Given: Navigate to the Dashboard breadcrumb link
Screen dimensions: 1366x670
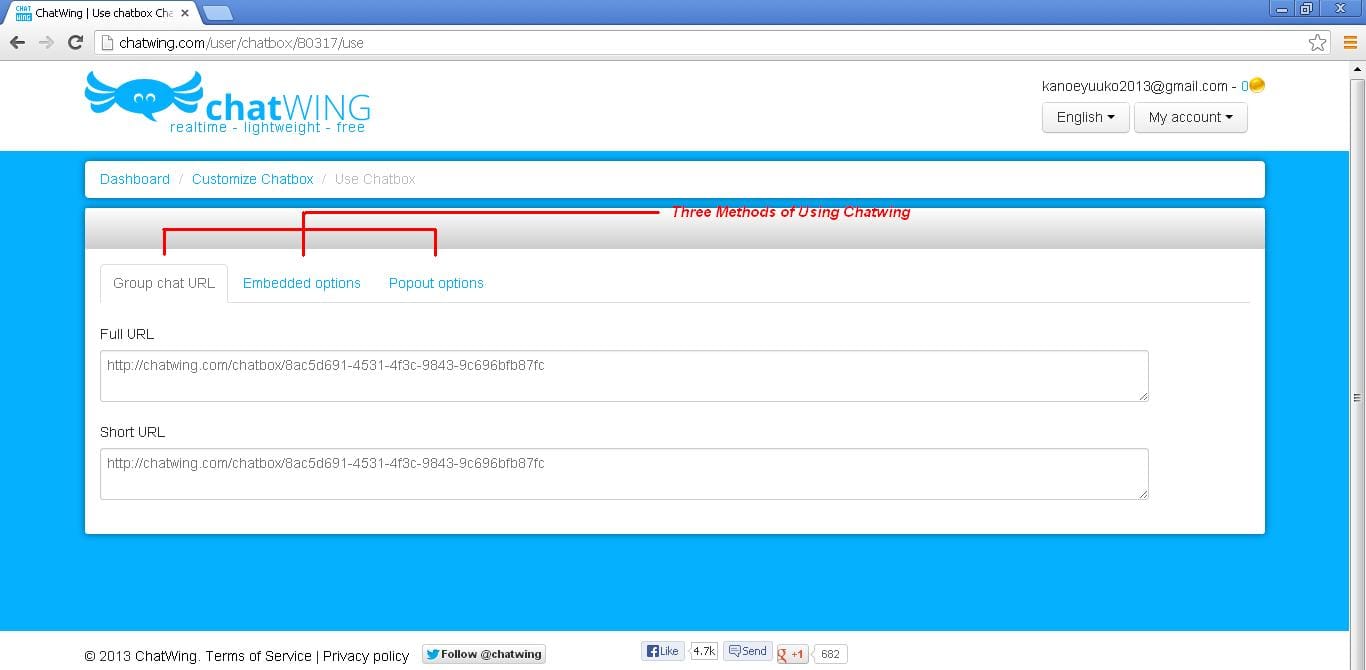Looking at the screenshot, I should pyautogui.click(x=134, y=179).
